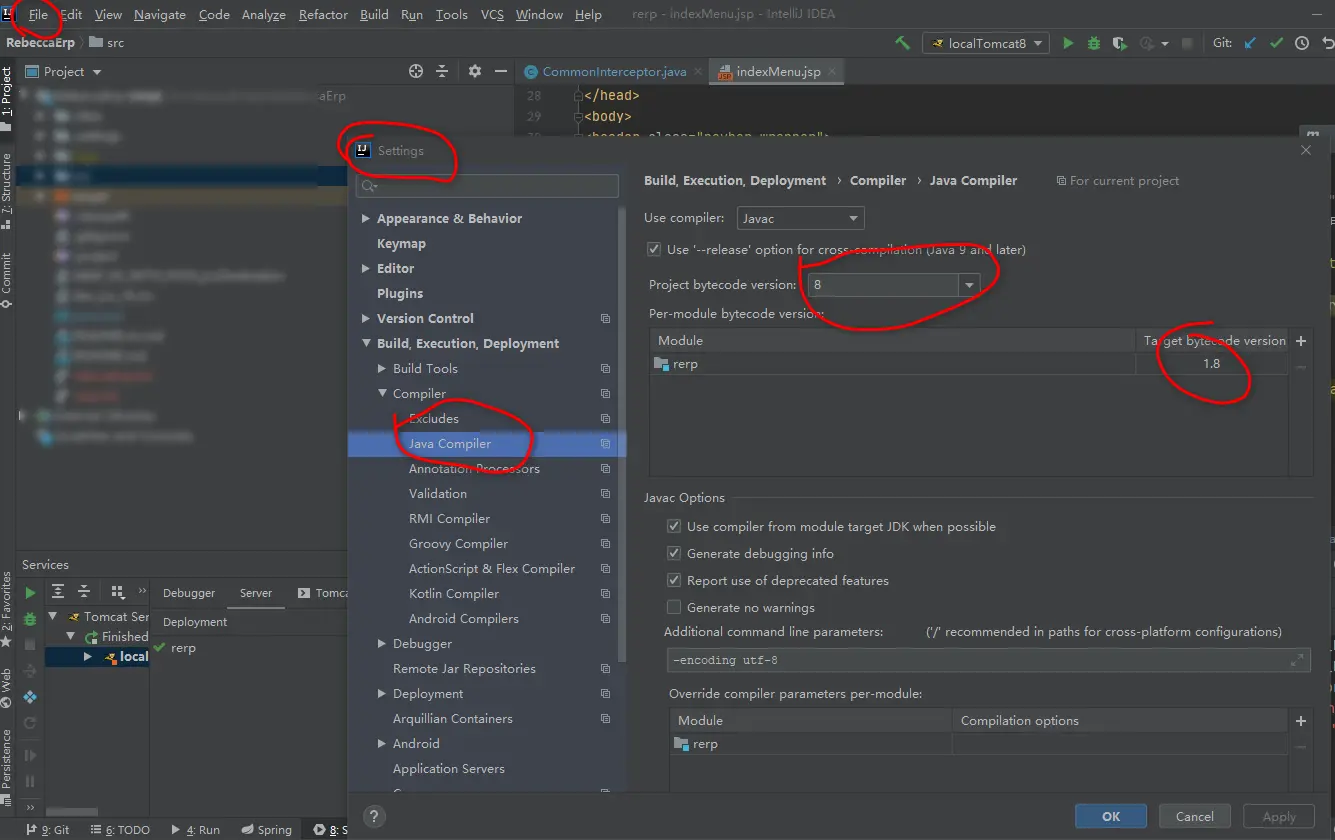
Task: Collapse the Compiler settings node
Action: pos(382,393)
